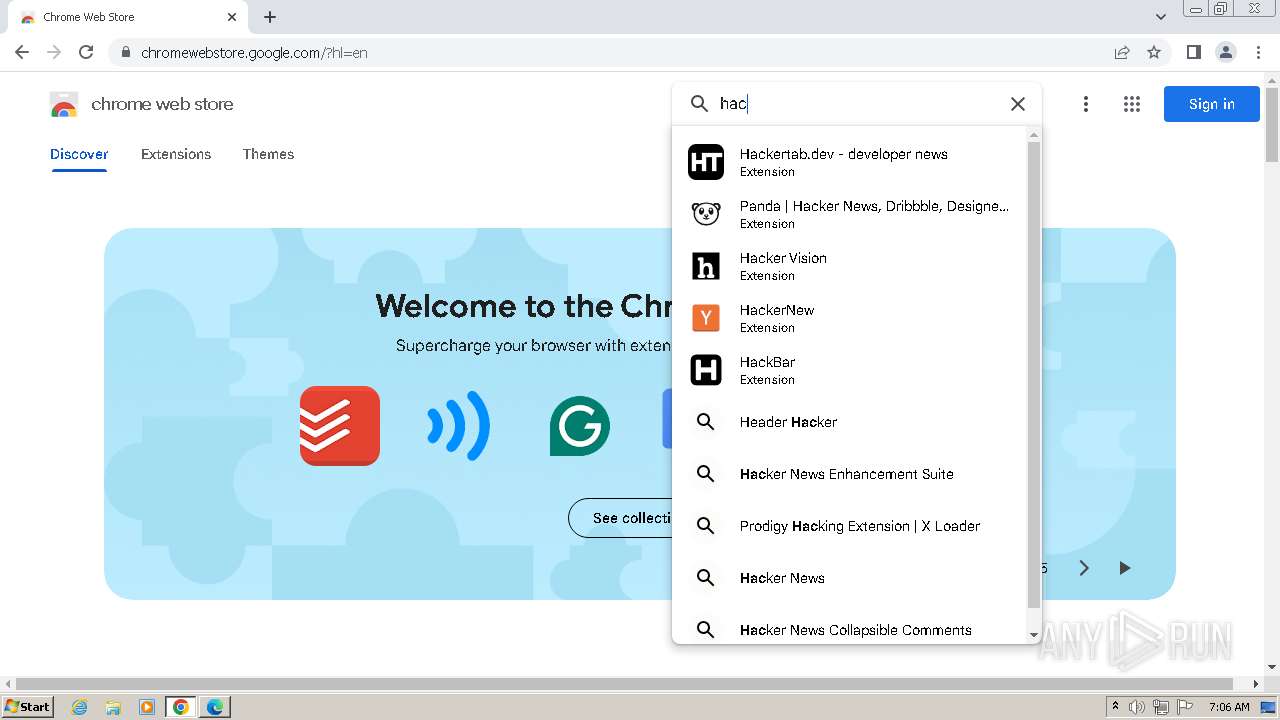Viewport: 1280px width, 720px height.
Task: Select the HackBar extension suggestion
Action: click(850, 370)
